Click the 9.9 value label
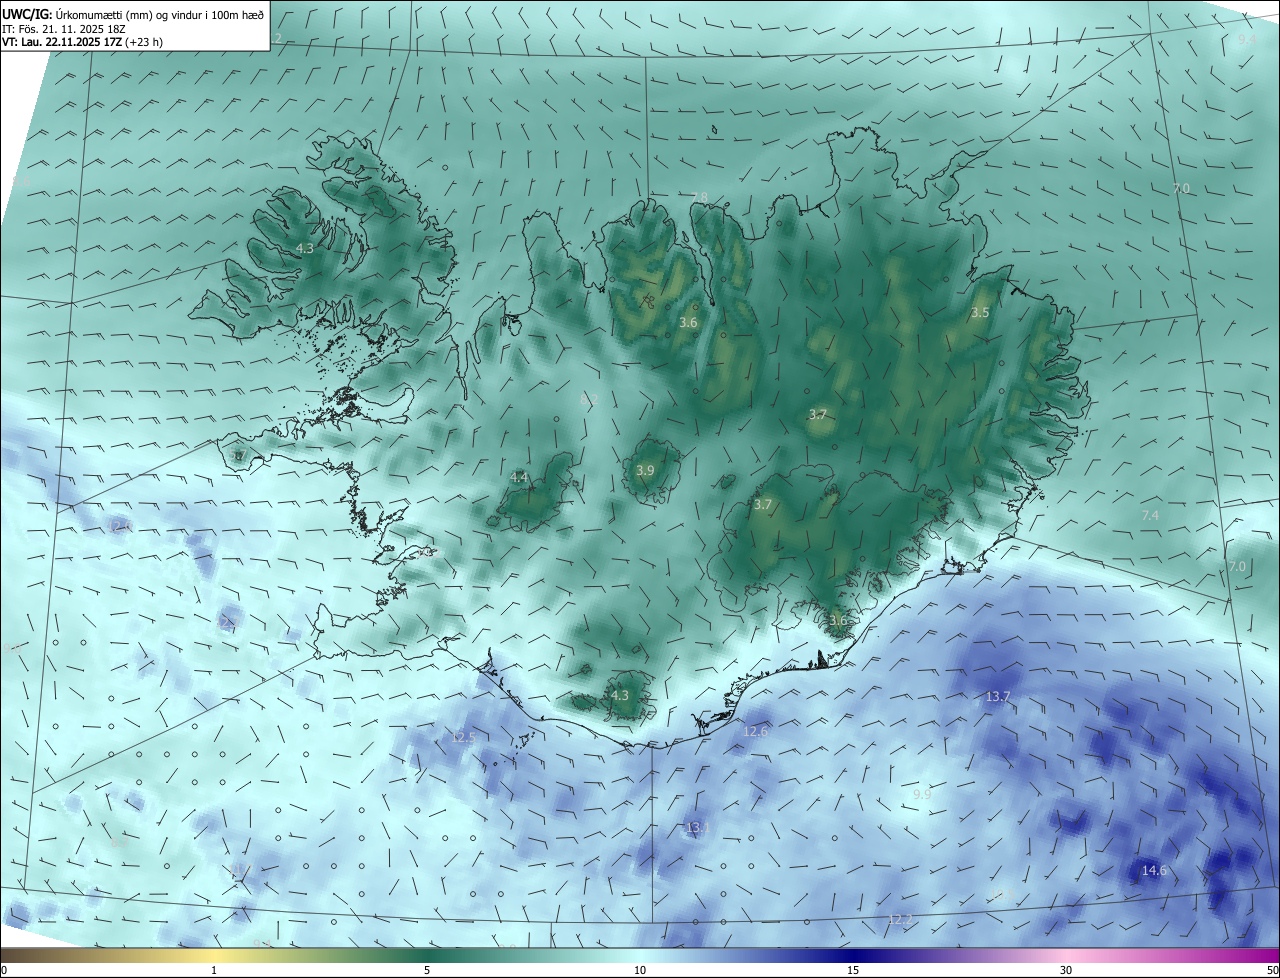 click(922, 794)
